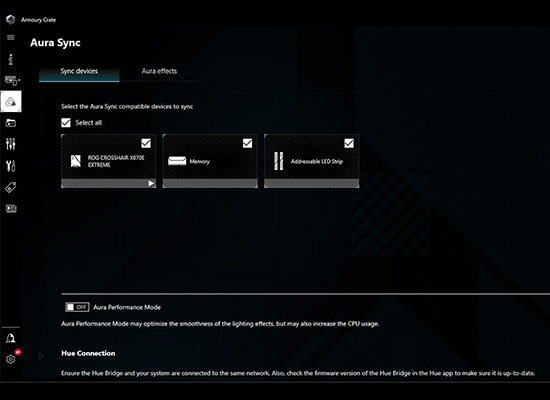Viewport: 550px width, 400px height.
Task: Open the notifications bell icon
Action: click(11, 338)
